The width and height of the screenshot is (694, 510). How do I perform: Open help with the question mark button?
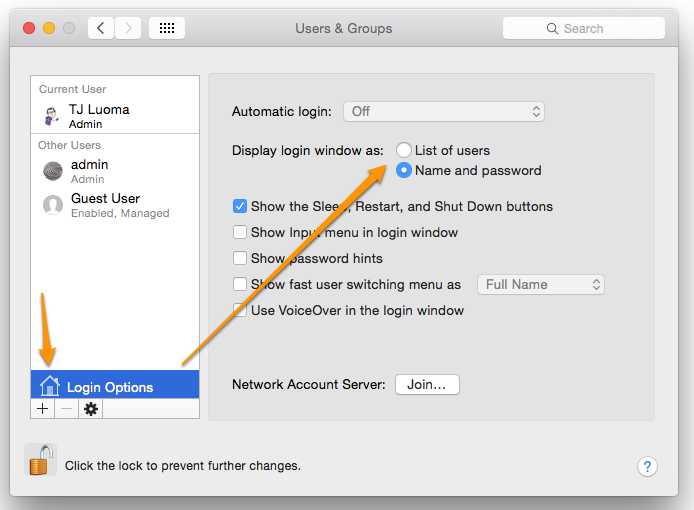point(647,467)
